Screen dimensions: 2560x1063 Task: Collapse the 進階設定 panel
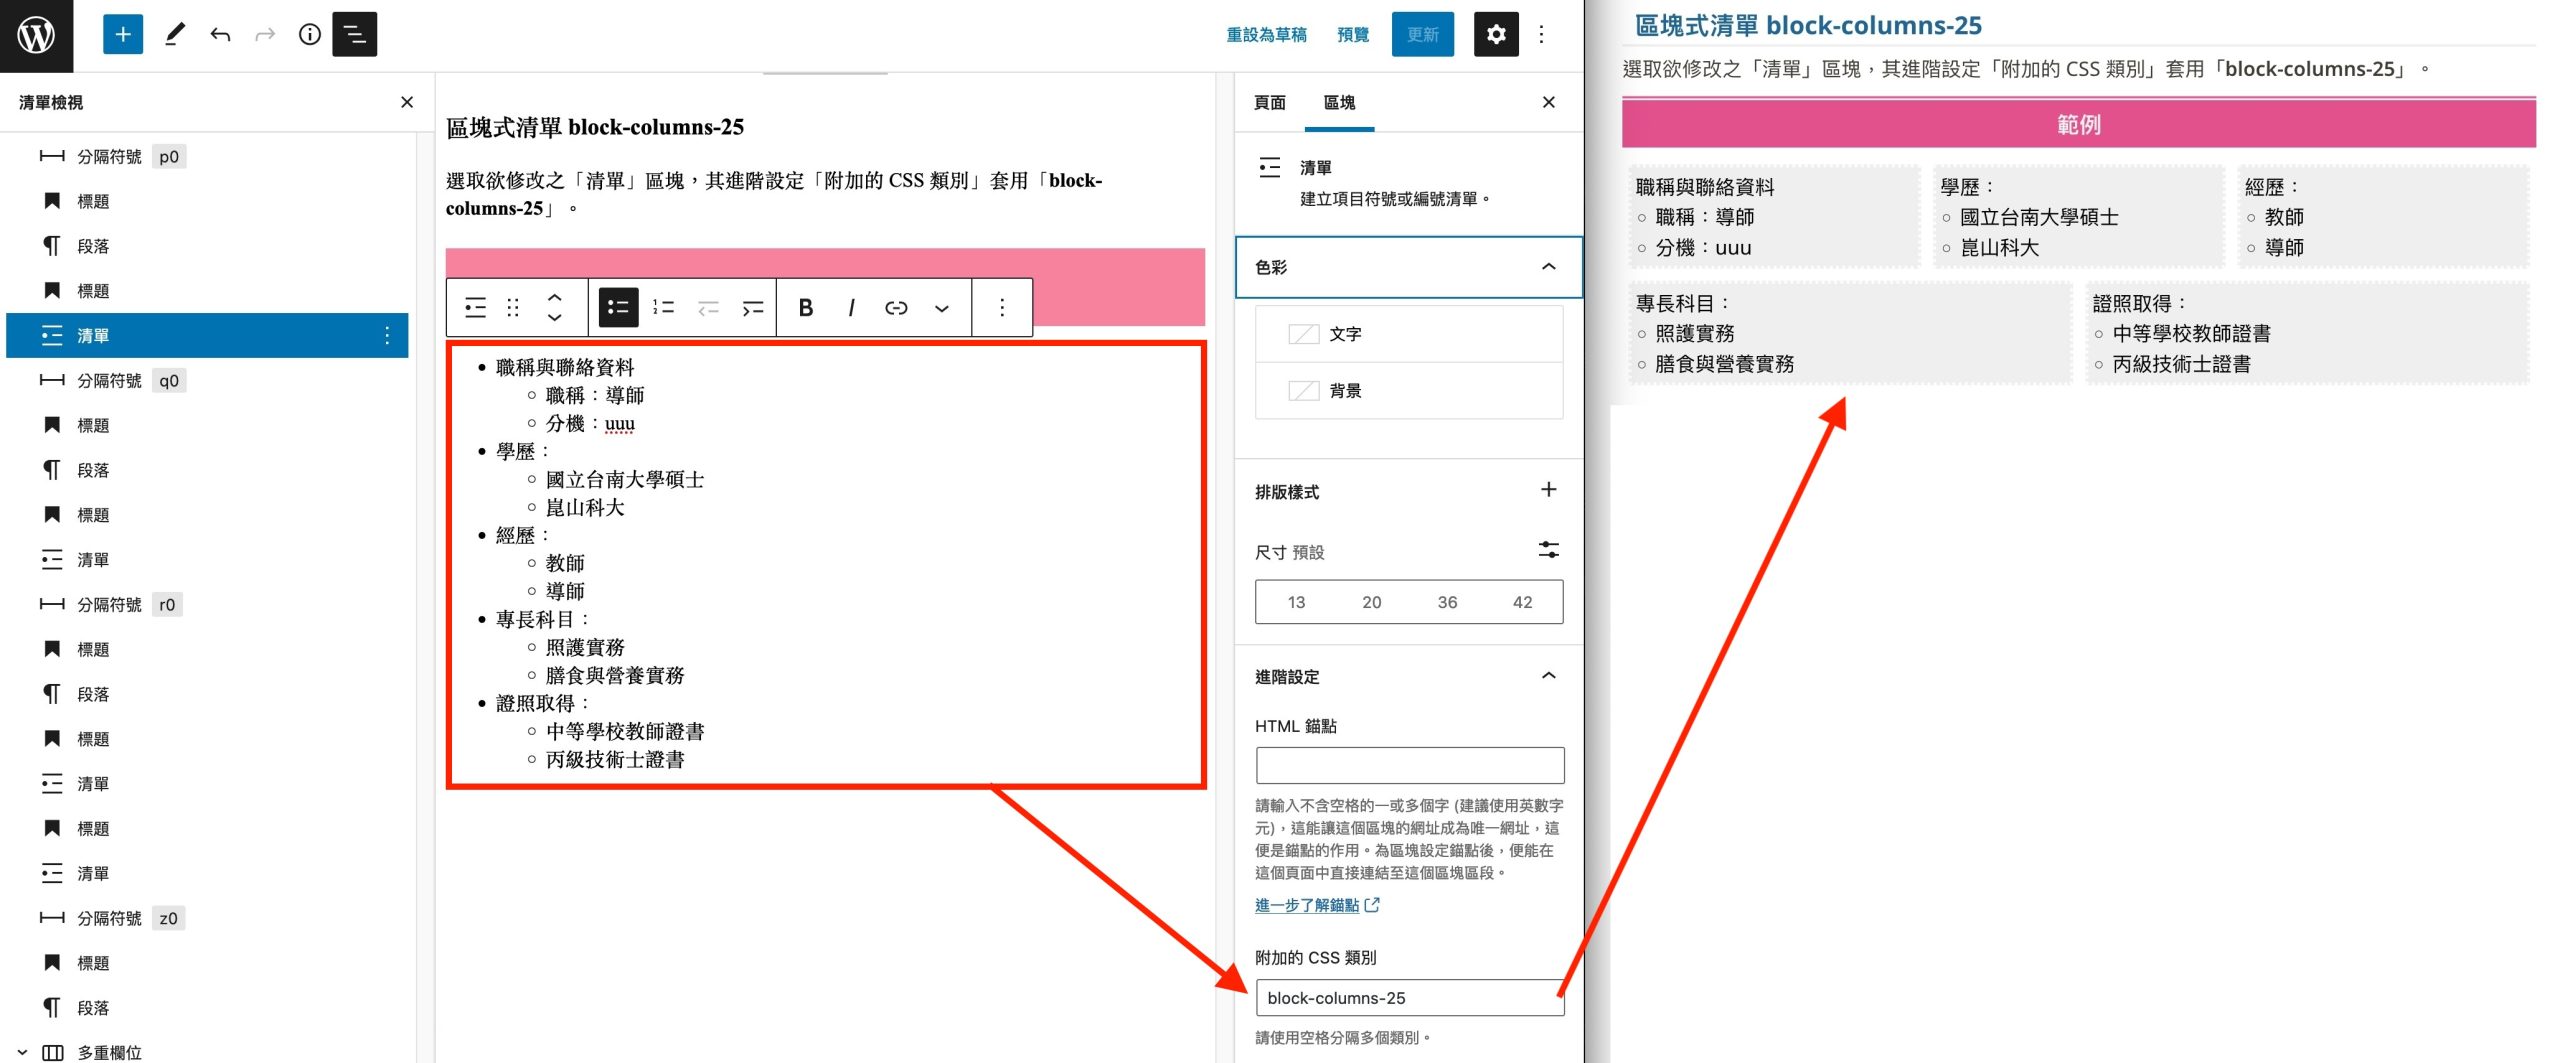pos(1548,676)
